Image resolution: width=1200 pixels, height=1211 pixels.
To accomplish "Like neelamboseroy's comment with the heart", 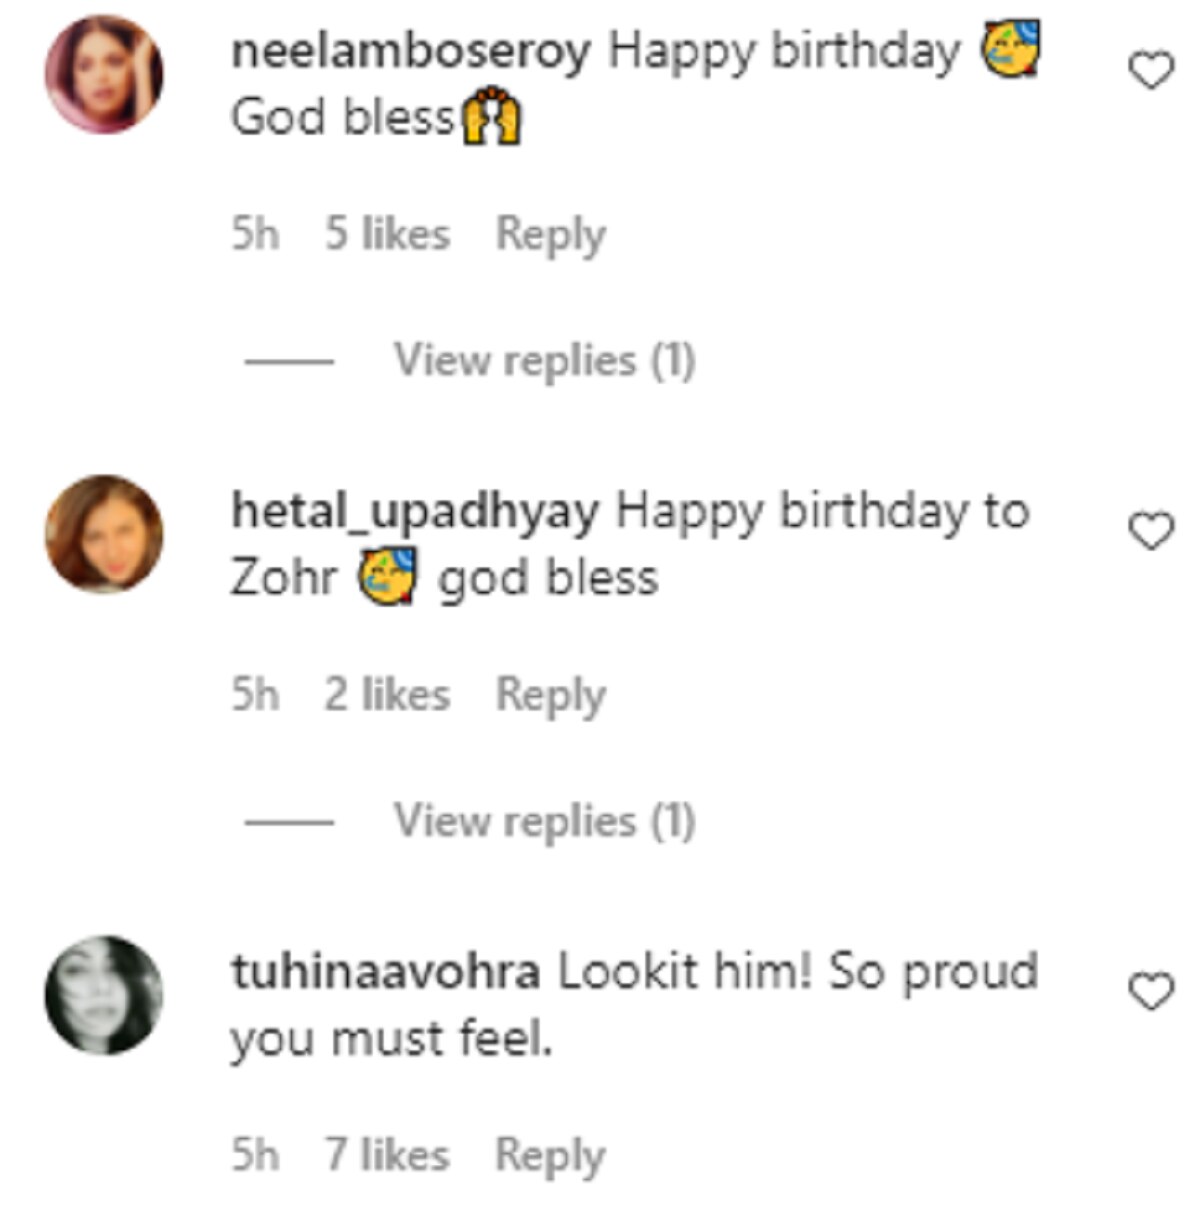I will (x=1150, y=71).
